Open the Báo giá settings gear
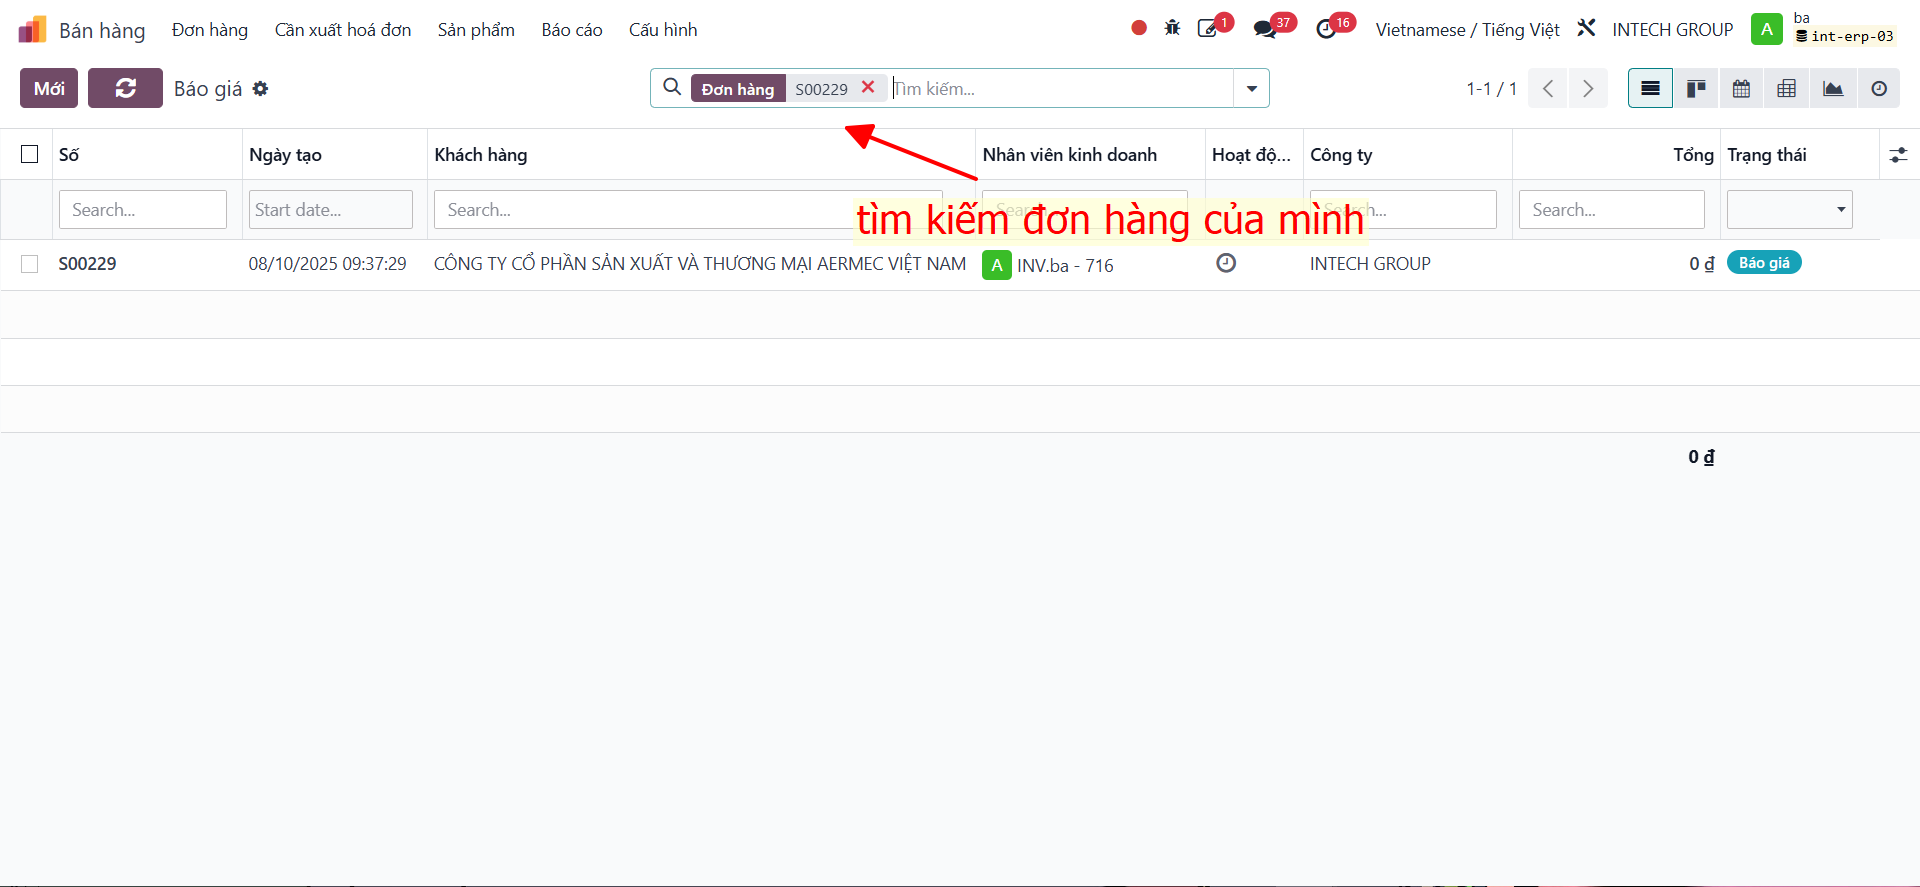Screen dimensions: 1920x887 coord(261,88)
